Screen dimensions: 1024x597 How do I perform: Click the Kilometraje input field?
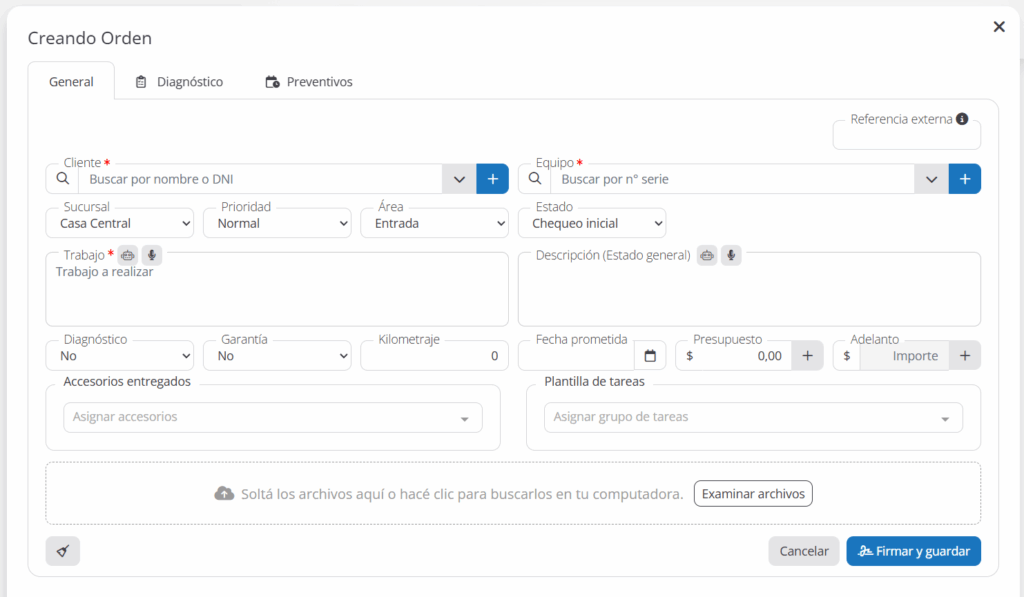434,356
